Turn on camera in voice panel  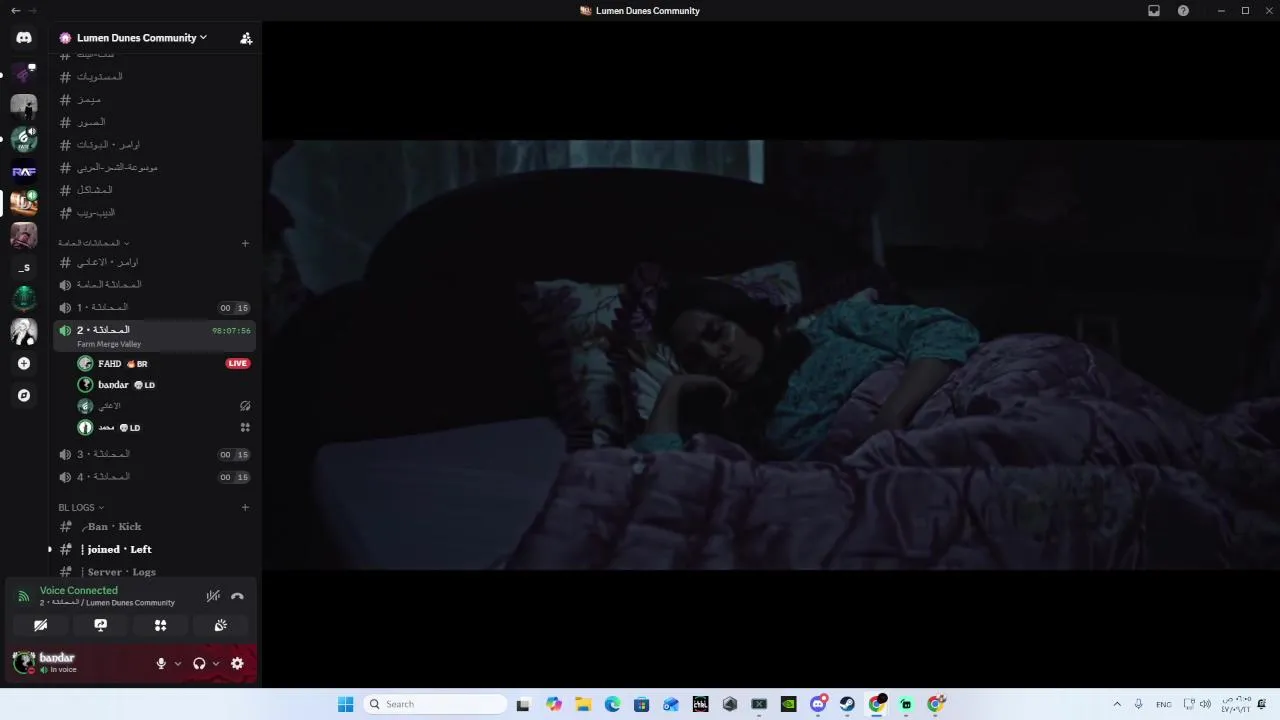click(x=41, y=625)
